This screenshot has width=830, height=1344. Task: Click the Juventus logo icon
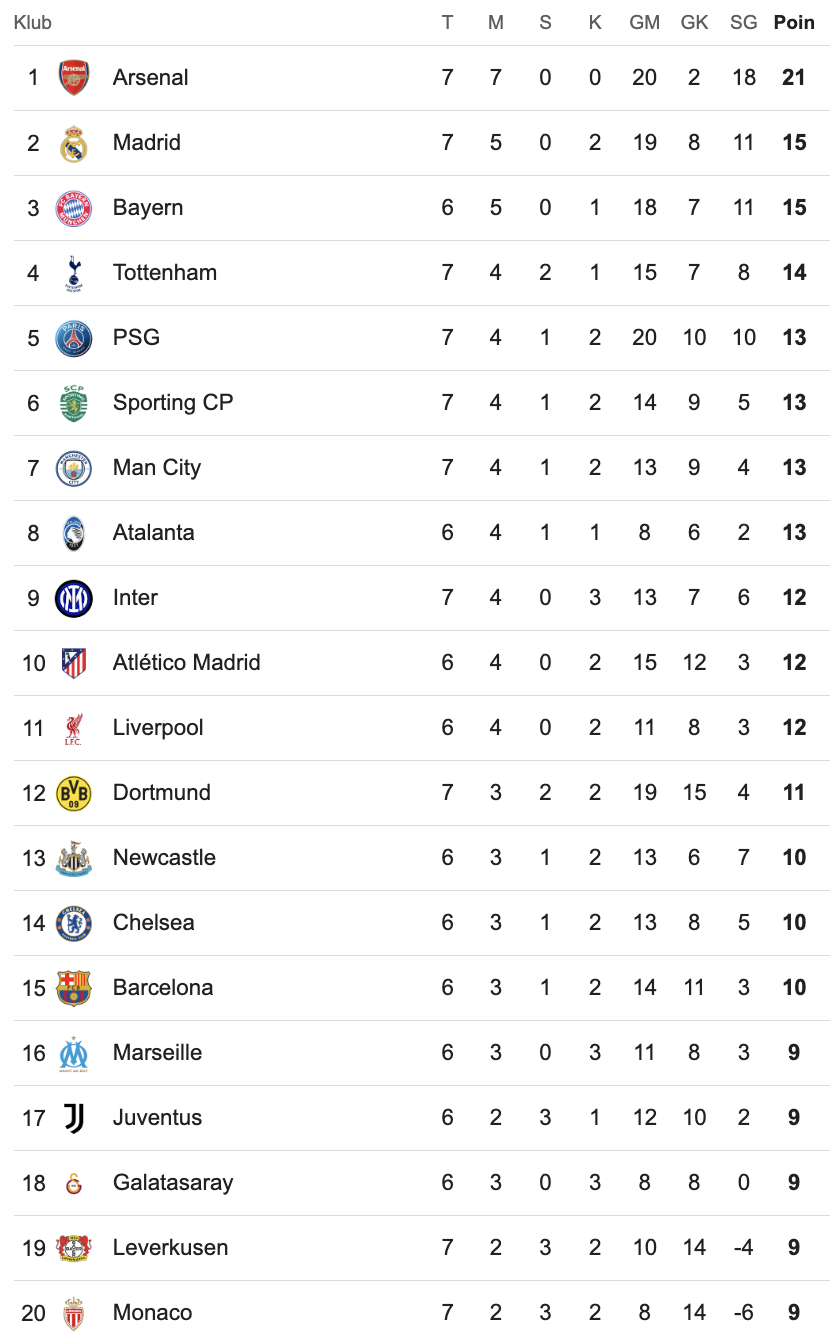click(74, 1118)
